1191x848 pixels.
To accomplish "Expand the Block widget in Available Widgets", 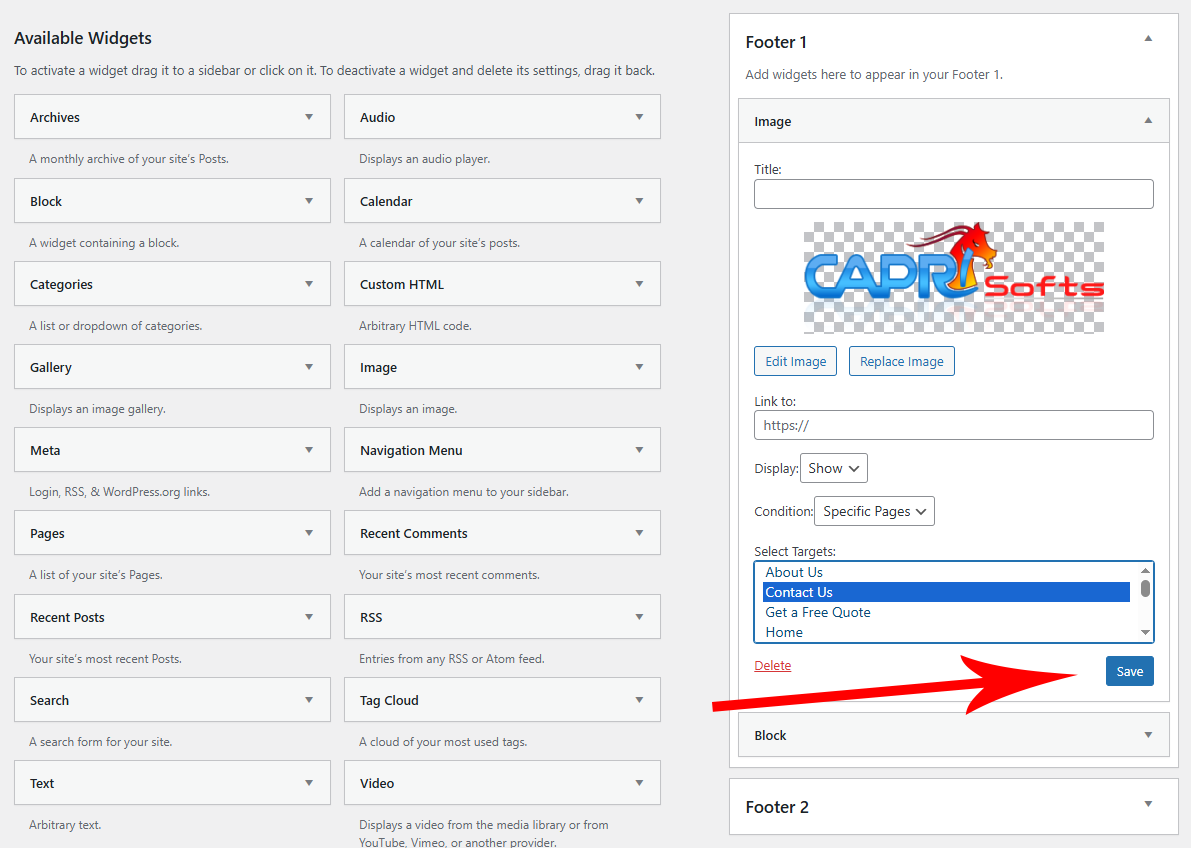I will (x=309, y=201).
